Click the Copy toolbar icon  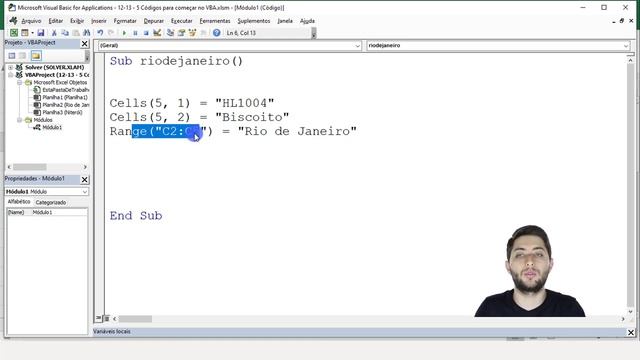[x=65, y=33]
